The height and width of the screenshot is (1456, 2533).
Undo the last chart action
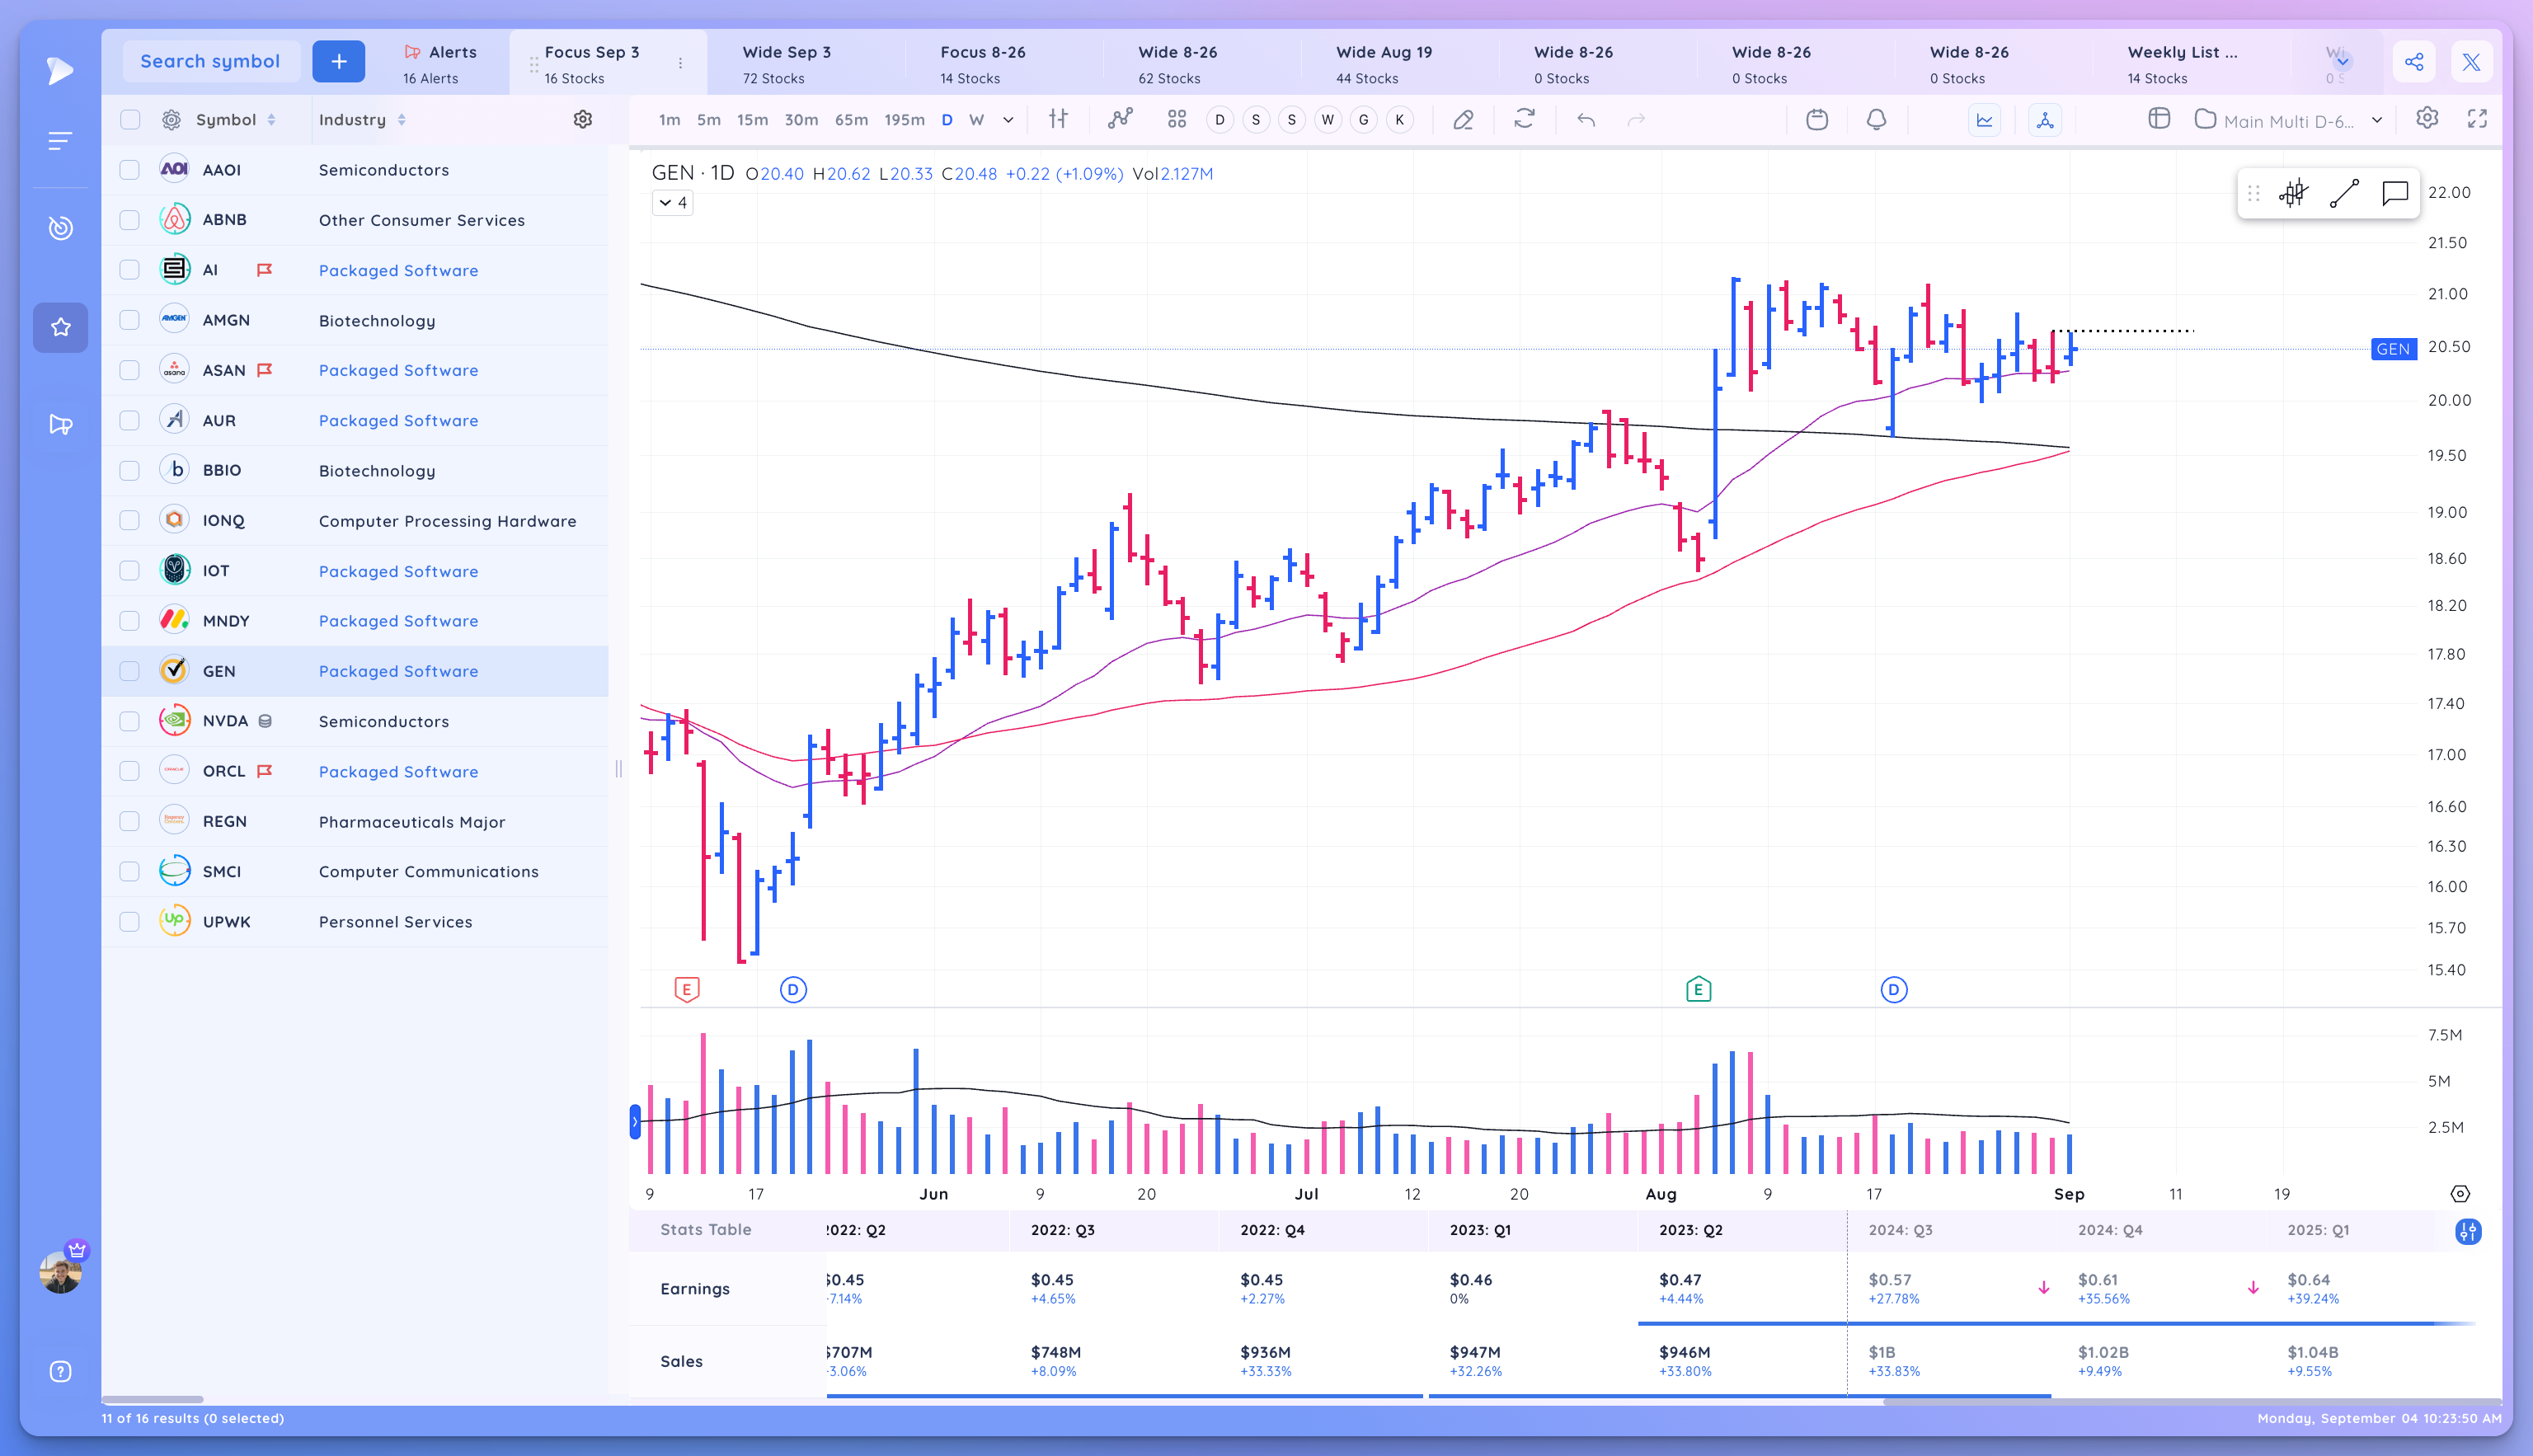[1586, 119]
